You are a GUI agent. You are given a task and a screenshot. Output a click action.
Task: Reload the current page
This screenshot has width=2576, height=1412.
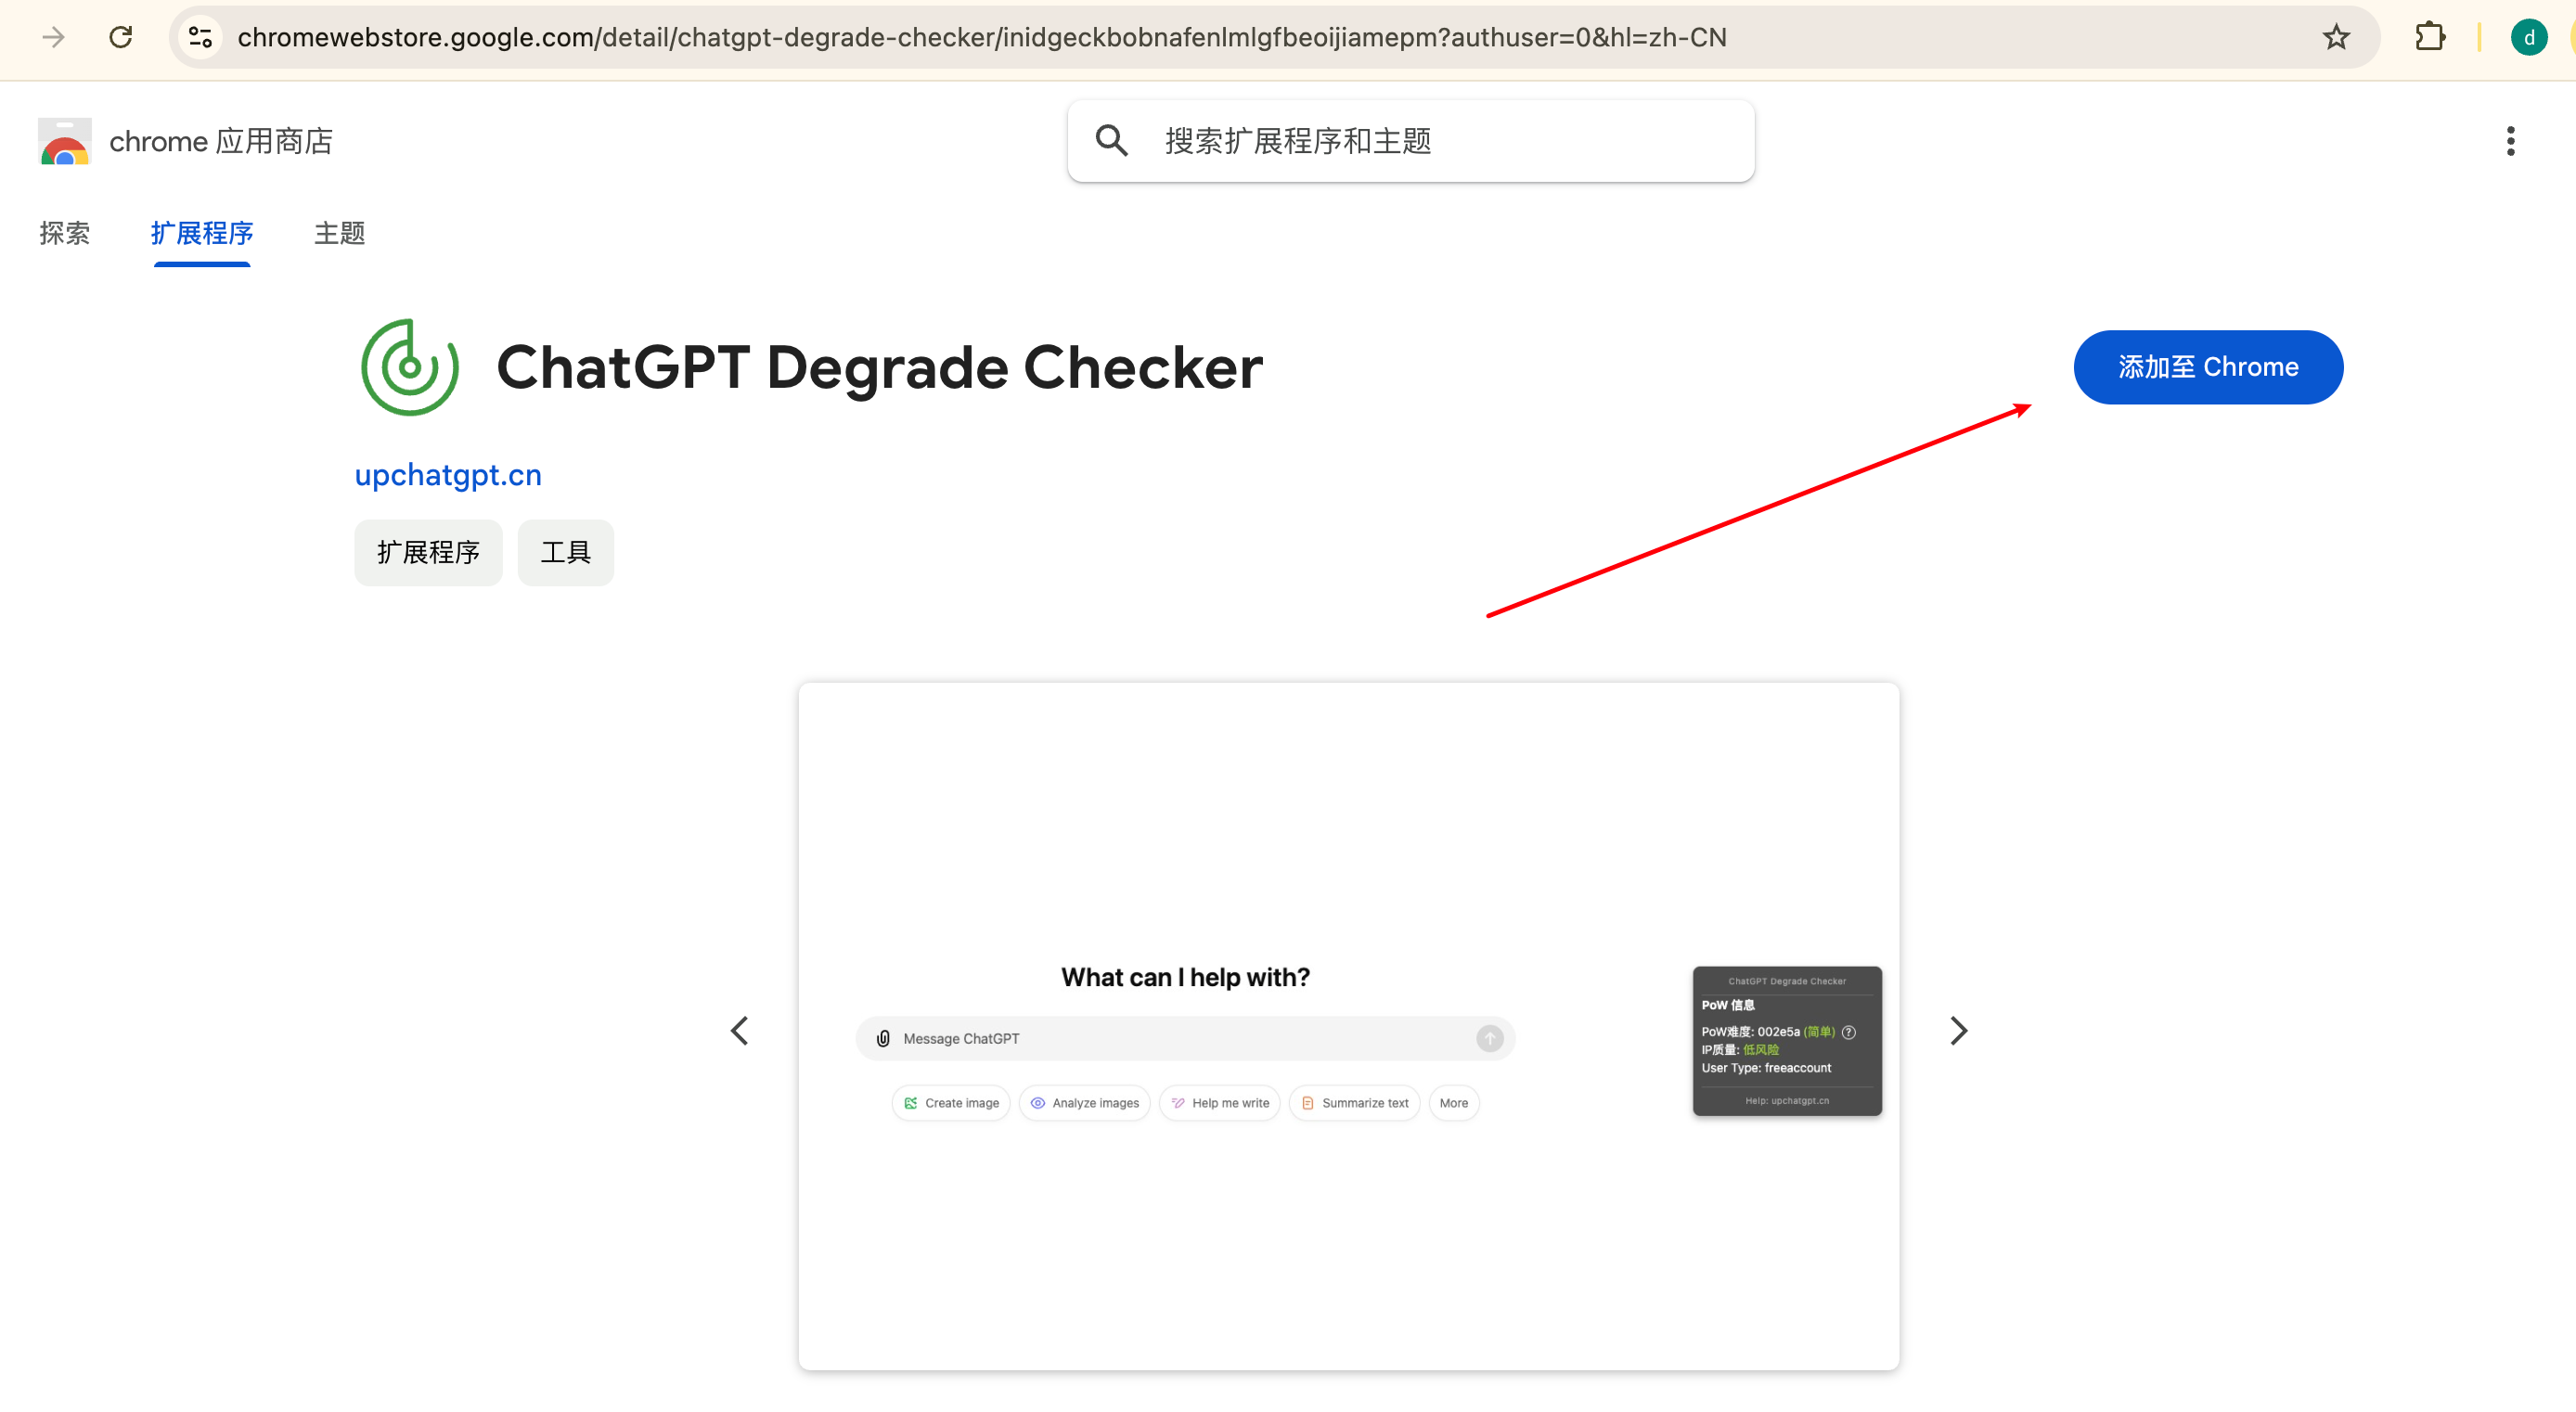(x=121, y=37)
